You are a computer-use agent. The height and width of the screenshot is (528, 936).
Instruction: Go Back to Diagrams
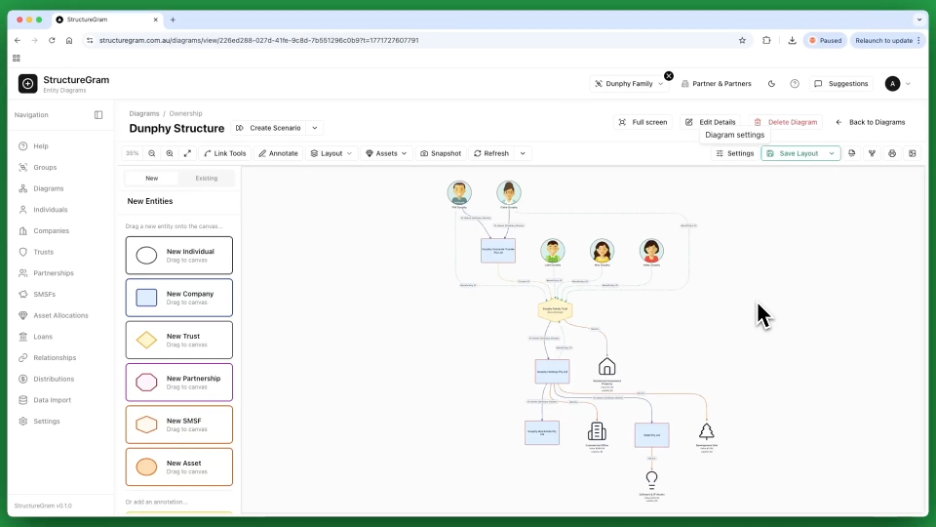[870, 122]
